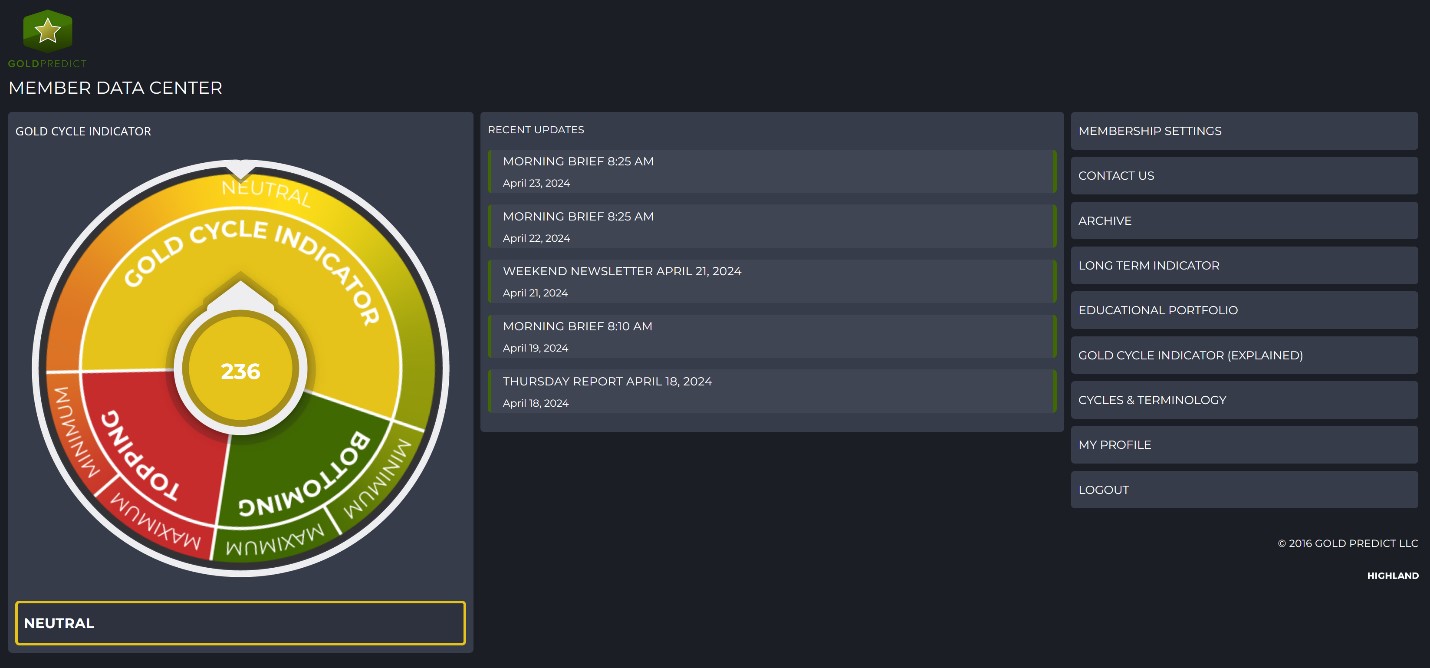Viewport: 1430px width, 668px height.
Task: Click the NEUTRAL status box
Action: tap(240, 623)
